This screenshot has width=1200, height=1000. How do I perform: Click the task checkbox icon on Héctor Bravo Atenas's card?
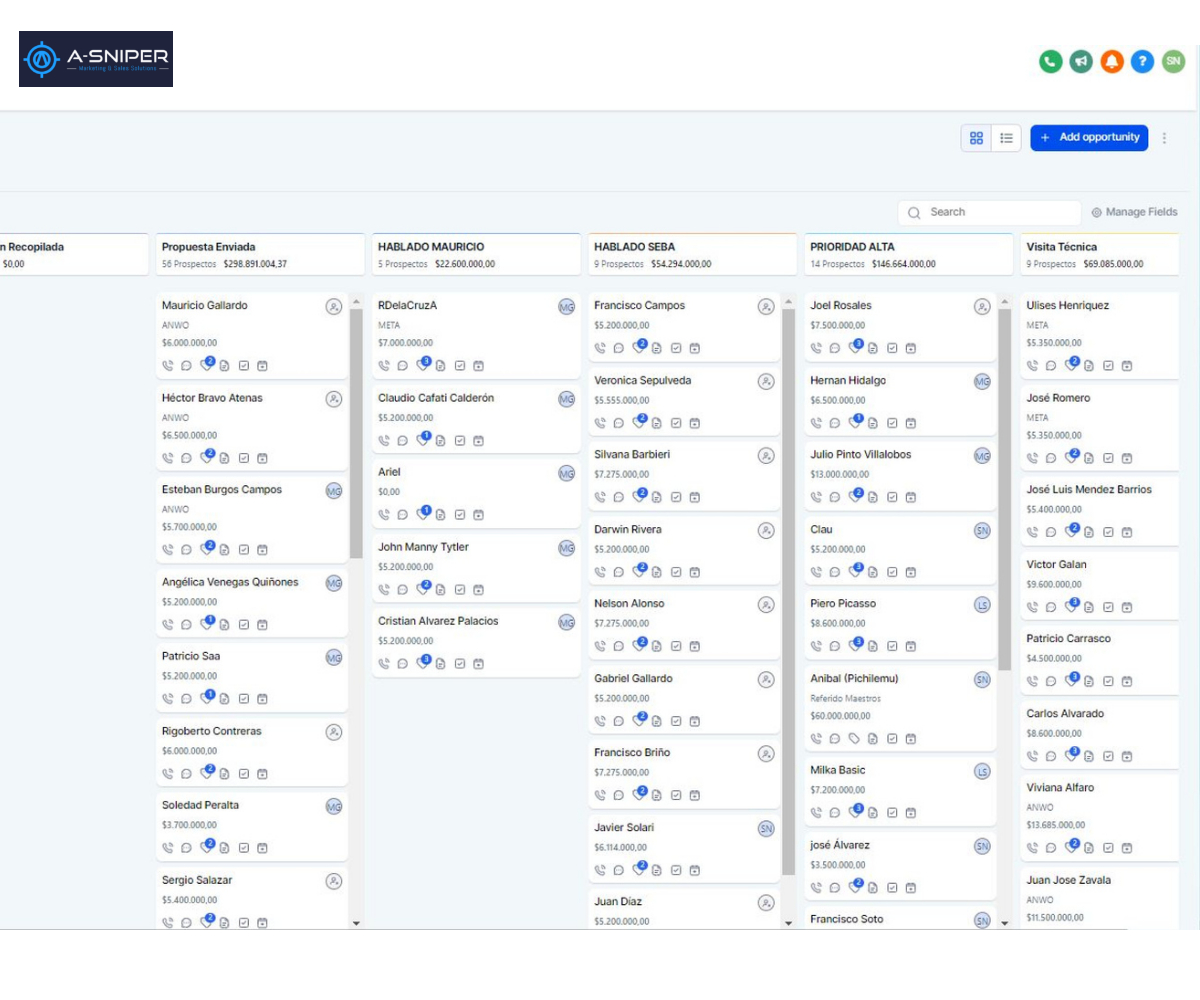244,459
